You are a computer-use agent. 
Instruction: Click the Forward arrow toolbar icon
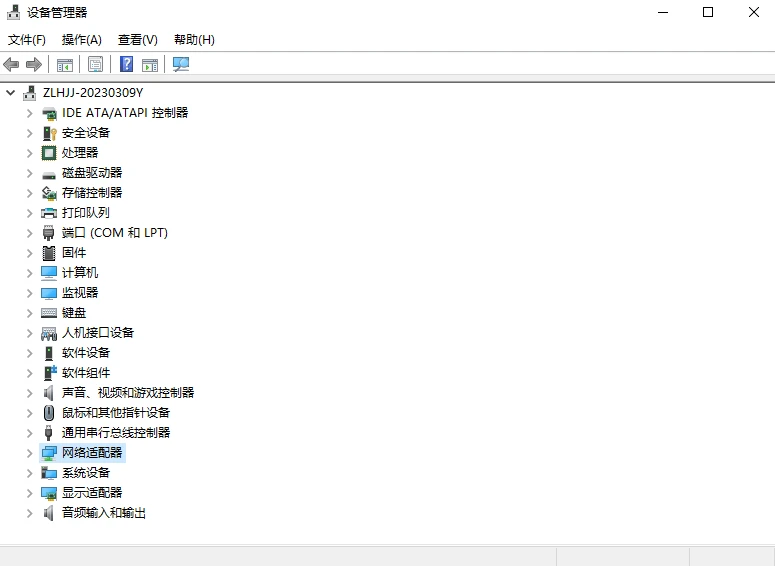(x=34, y=64)
